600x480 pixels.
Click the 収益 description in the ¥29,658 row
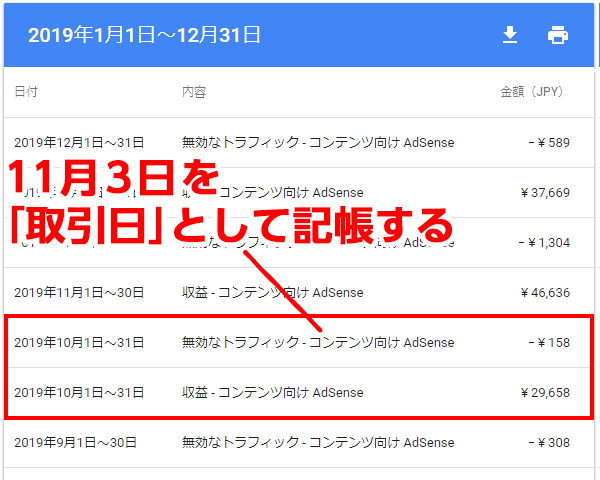point(272,392)
